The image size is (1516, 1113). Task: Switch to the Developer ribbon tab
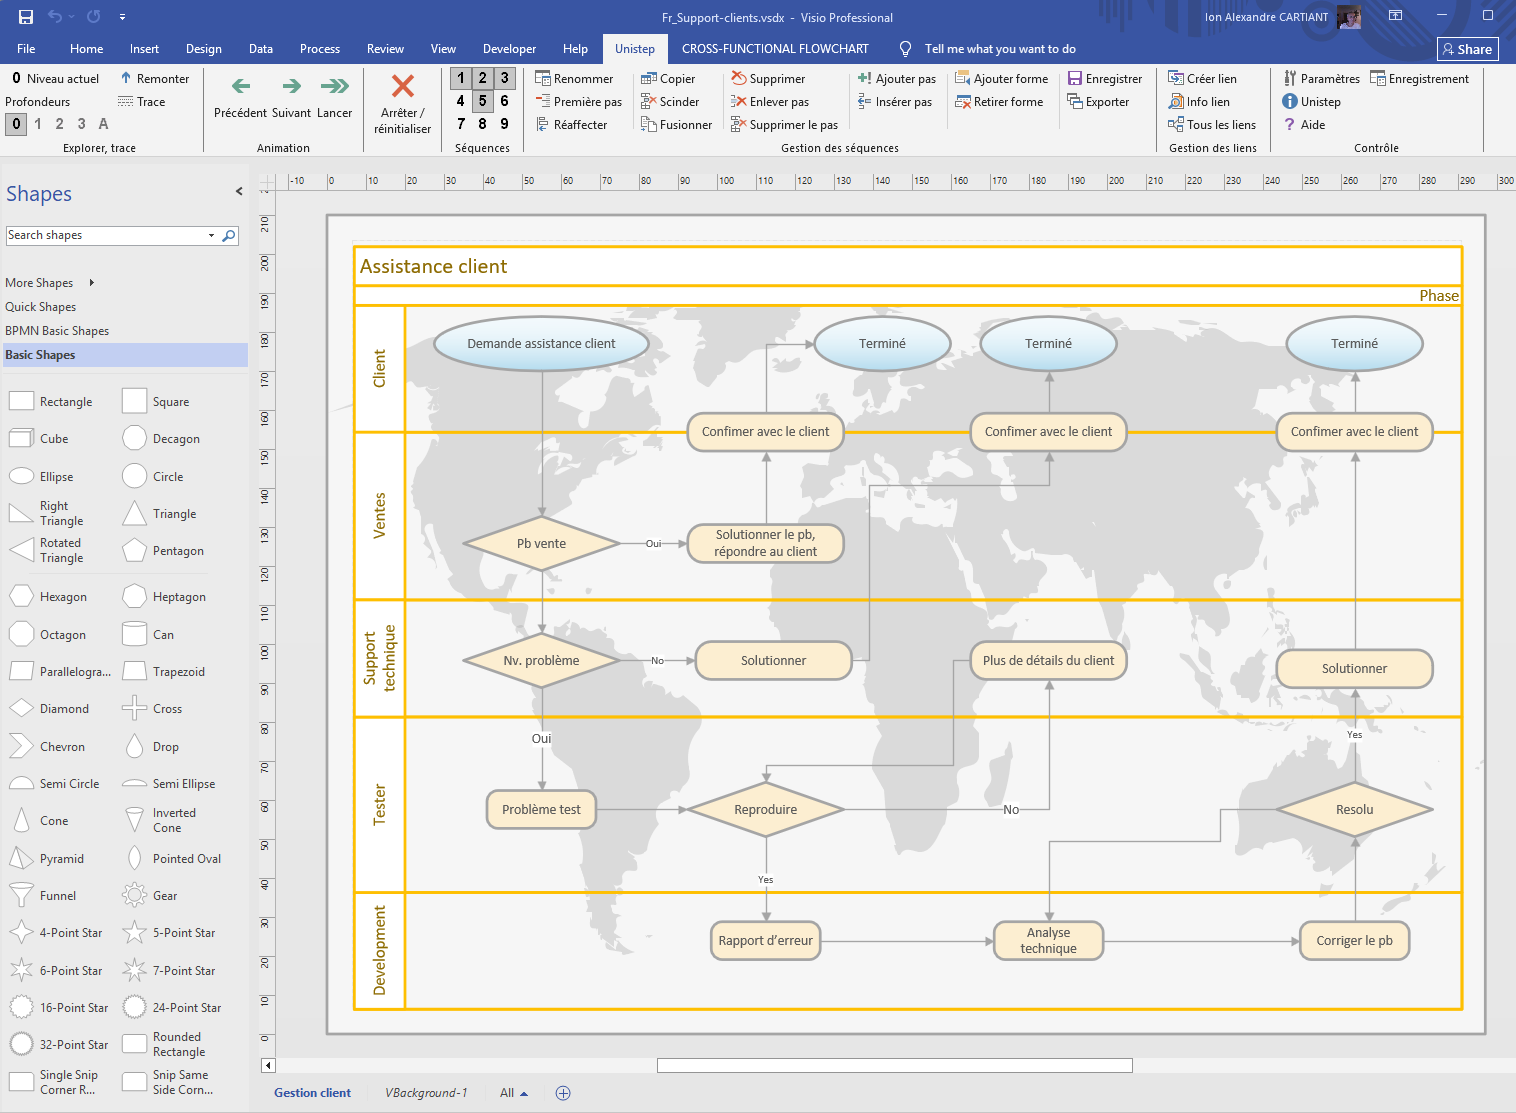[x=509, y=49]
